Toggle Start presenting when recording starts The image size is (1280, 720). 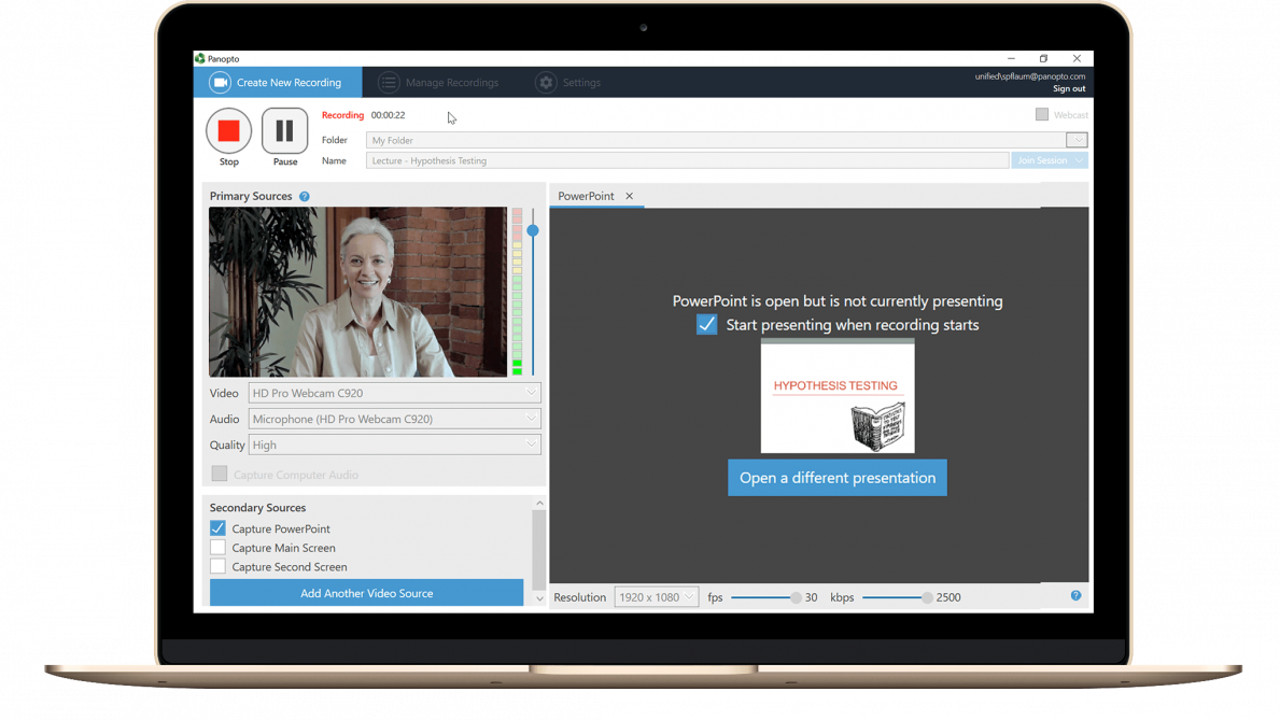click(x=706, y=325)
